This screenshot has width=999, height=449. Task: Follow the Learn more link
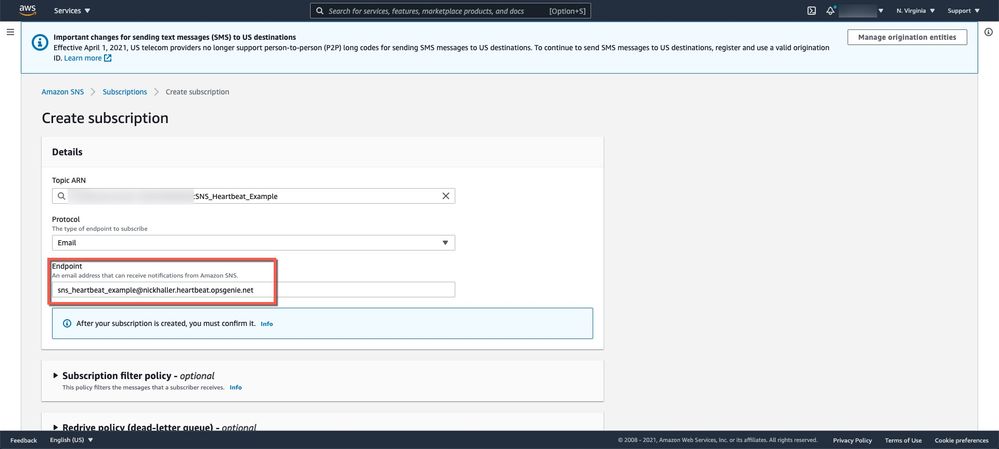(88, 58)
